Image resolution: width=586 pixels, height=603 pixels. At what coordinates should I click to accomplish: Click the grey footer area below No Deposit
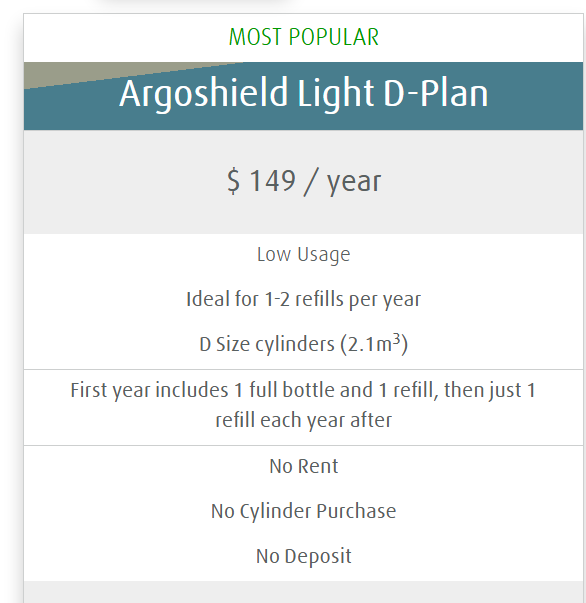[x=303, y=592]
